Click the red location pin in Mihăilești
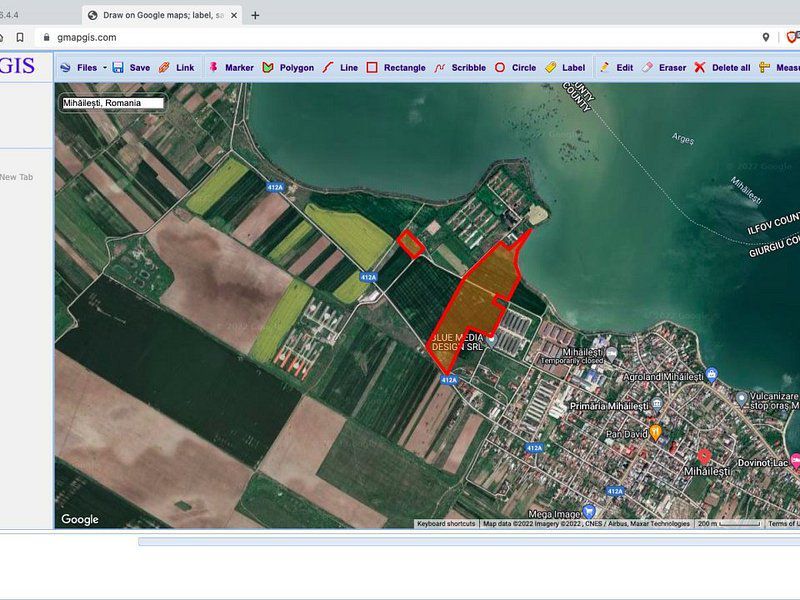Viewport: 800px width, 600px height. point(704,454)
